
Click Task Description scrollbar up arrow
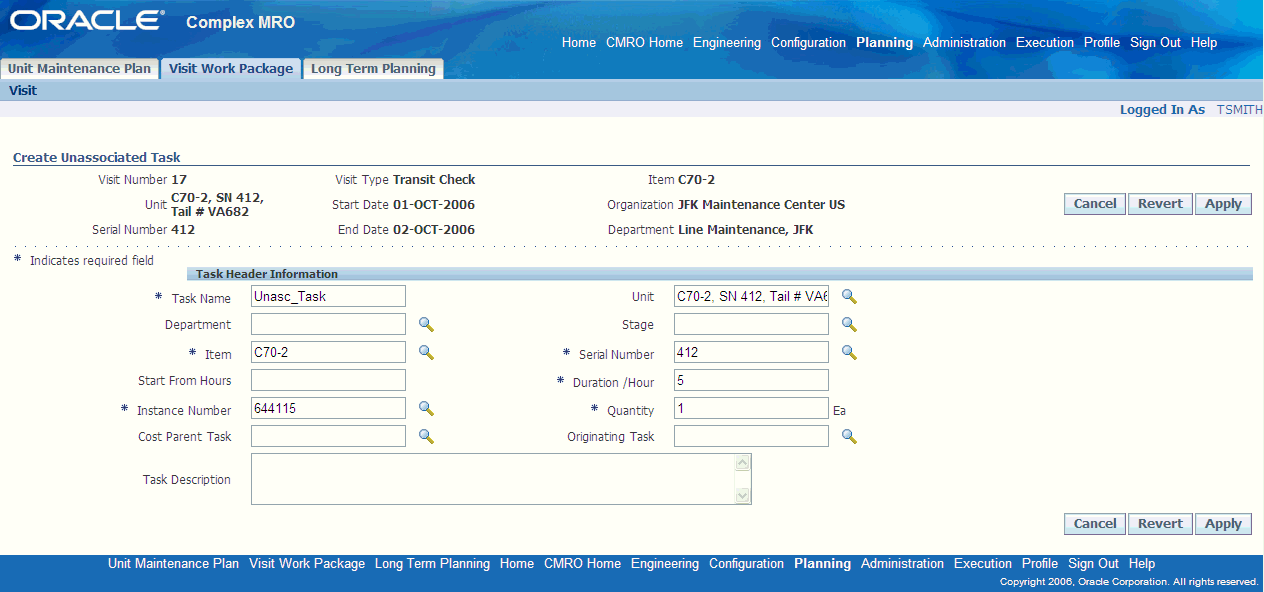point(742,463)
